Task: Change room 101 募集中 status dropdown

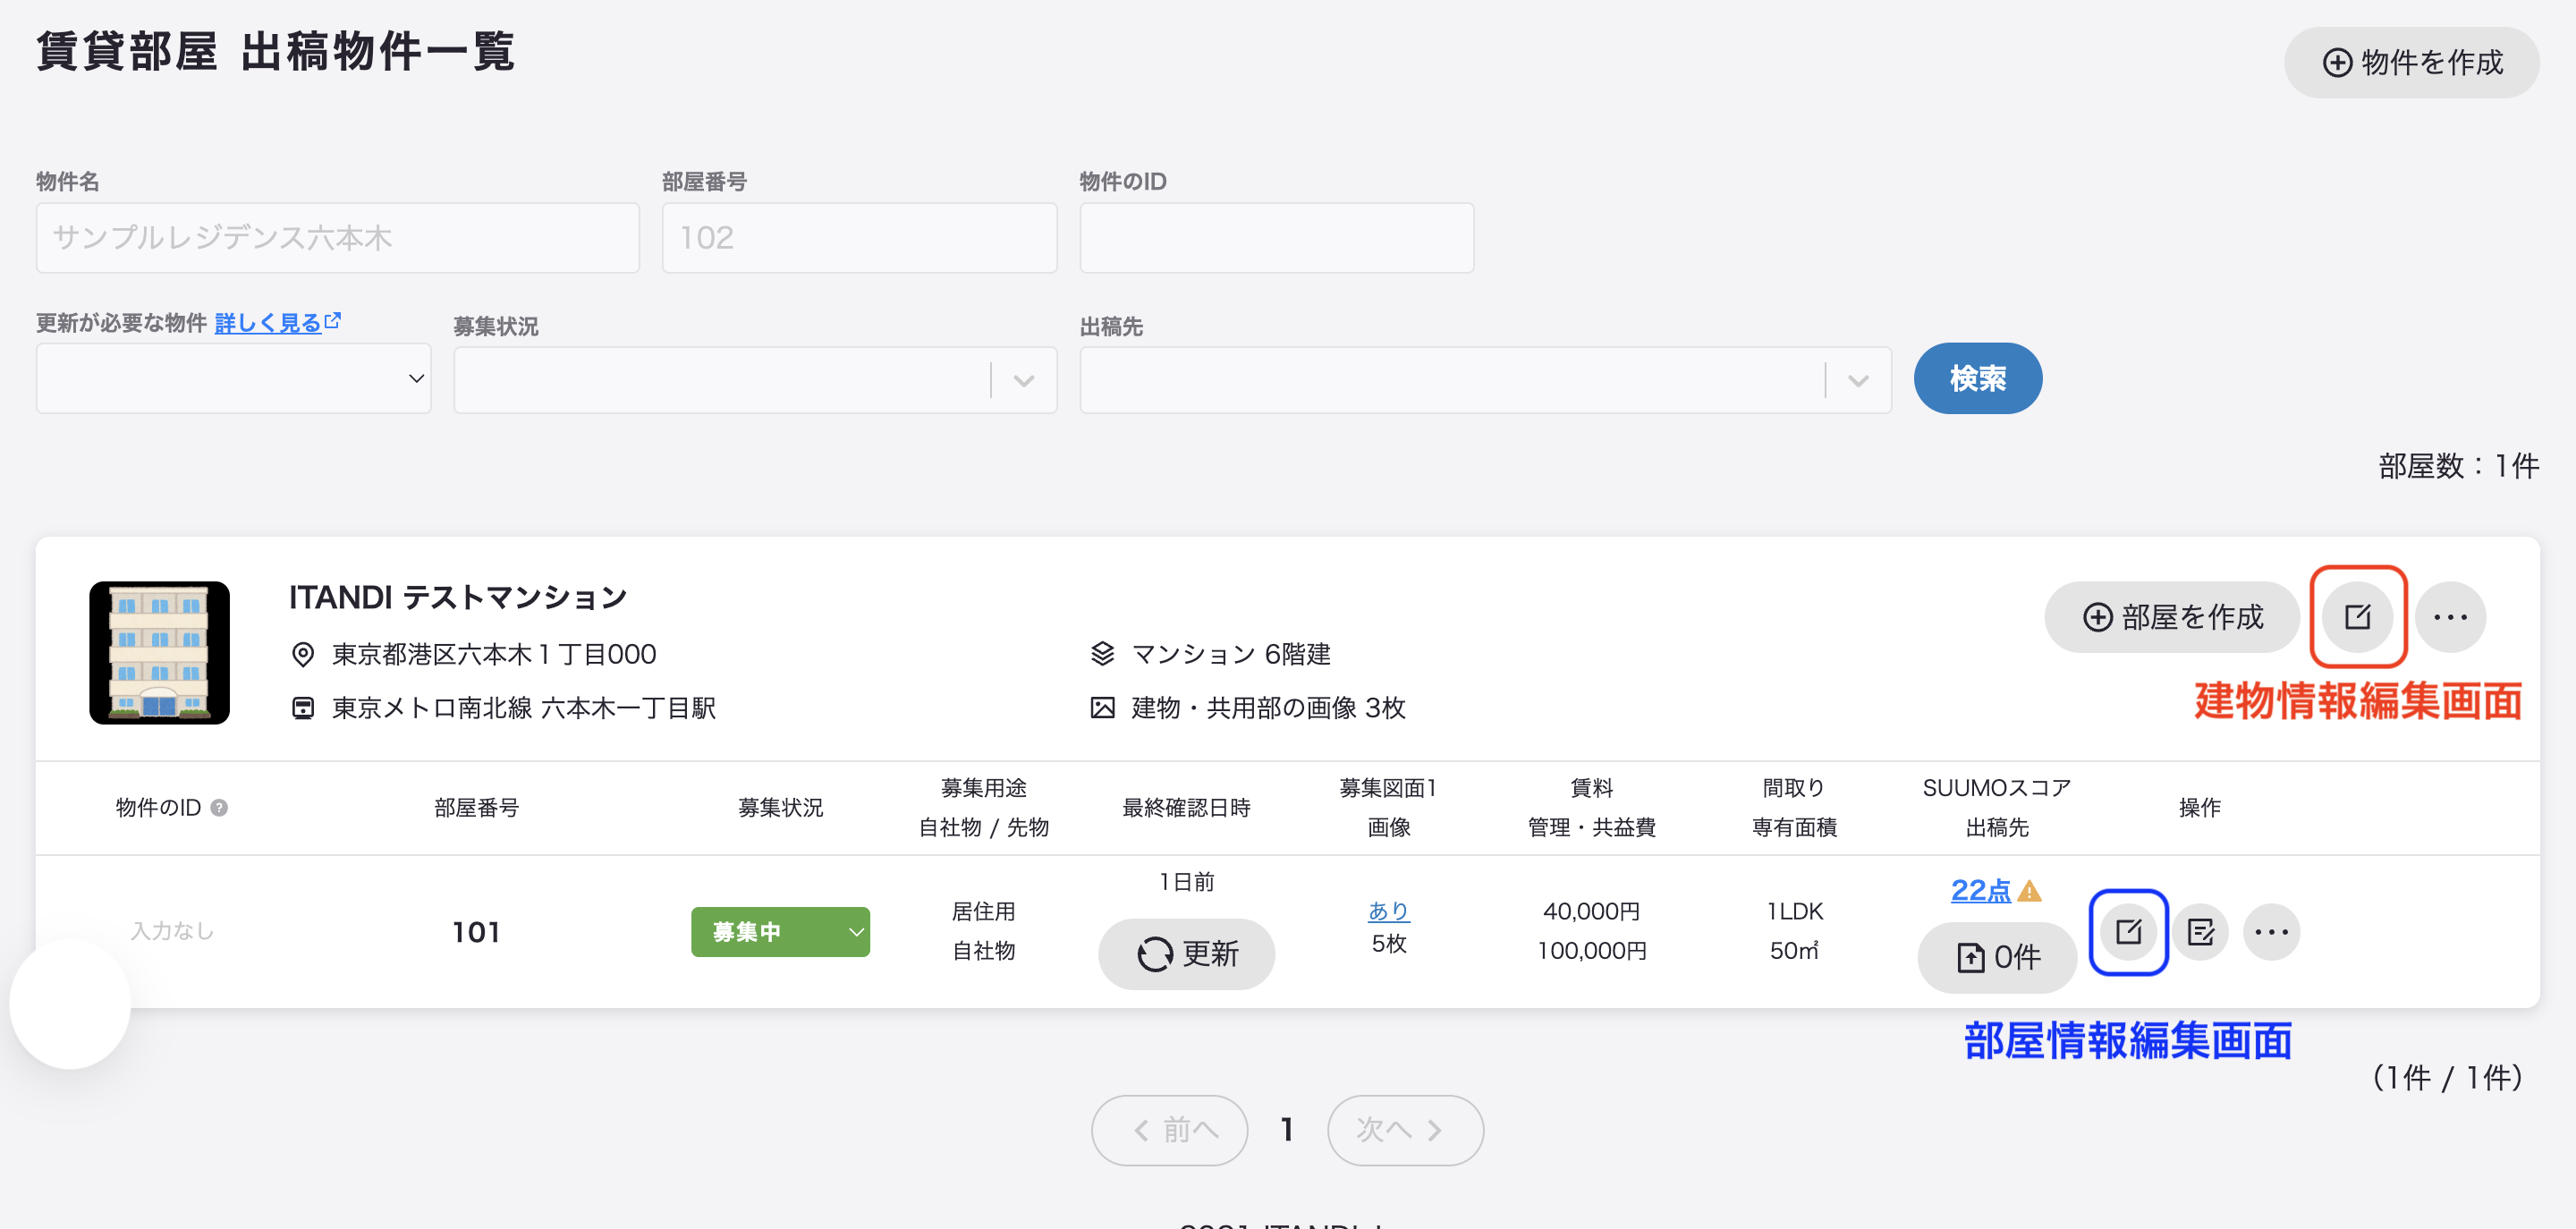Action: pyautogui.click(x=780, y=932)
